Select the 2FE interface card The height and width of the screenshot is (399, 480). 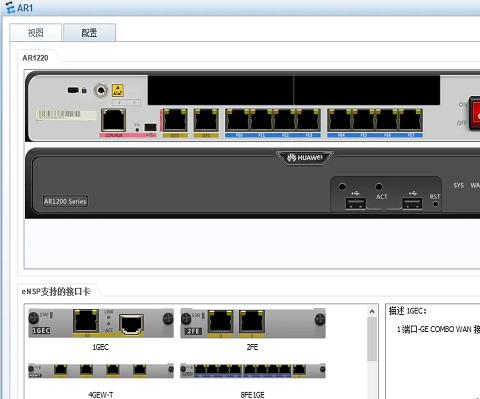tap(253, 323)
